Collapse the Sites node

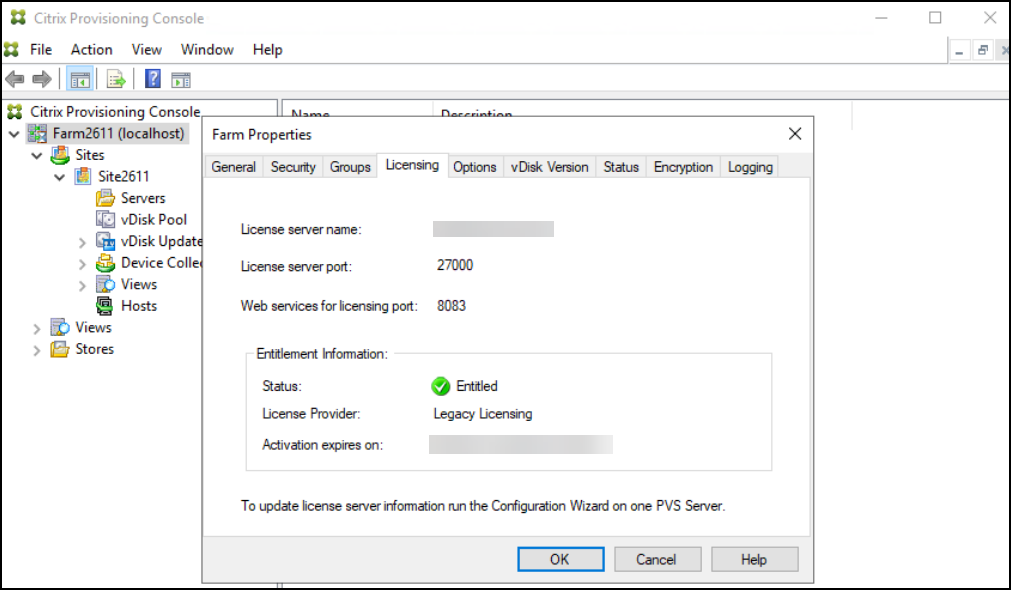pyautogui.click(x=37, y=154)
